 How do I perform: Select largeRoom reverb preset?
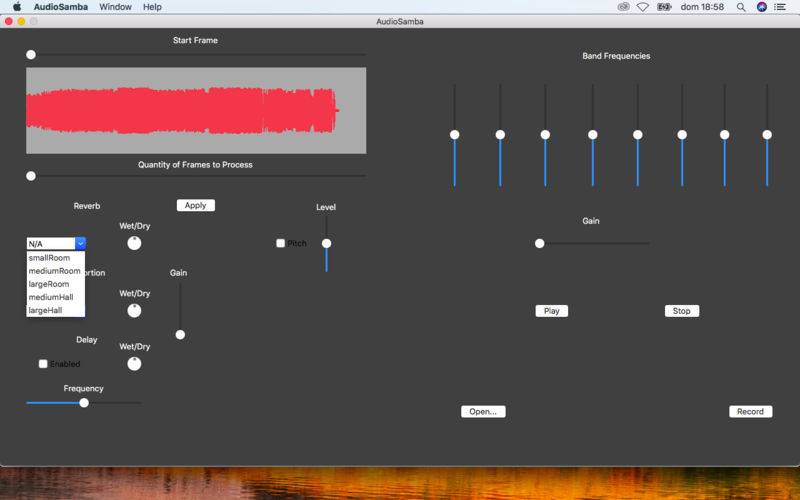pos(56,284)
